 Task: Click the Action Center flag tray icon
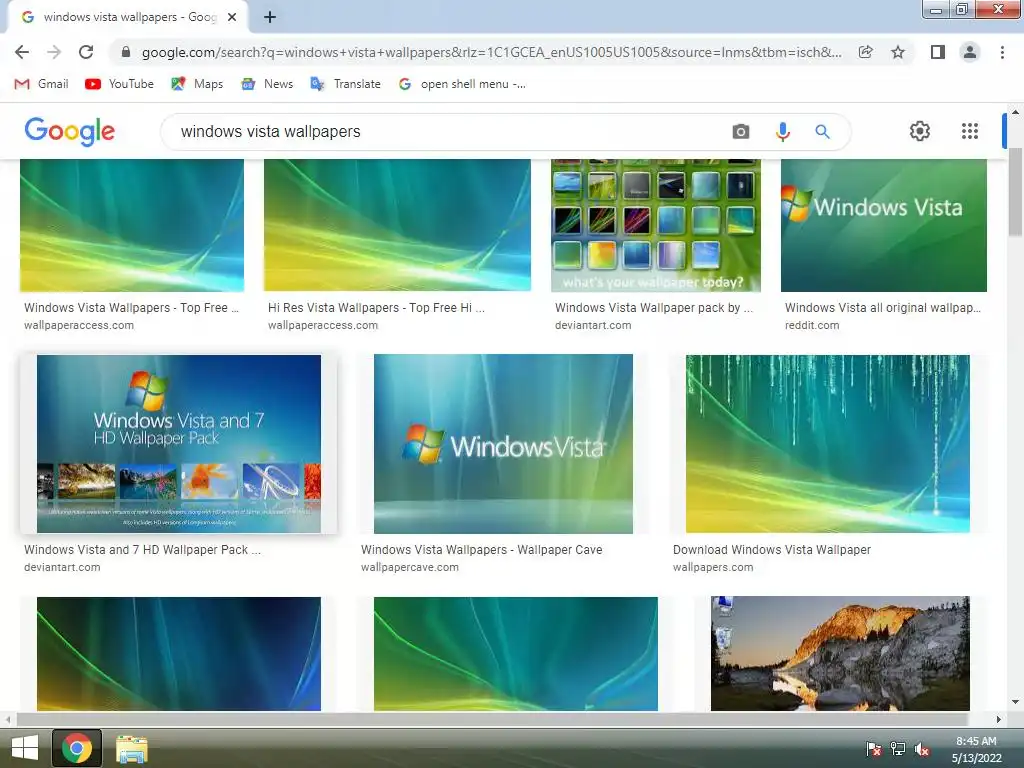pos(873,749)
